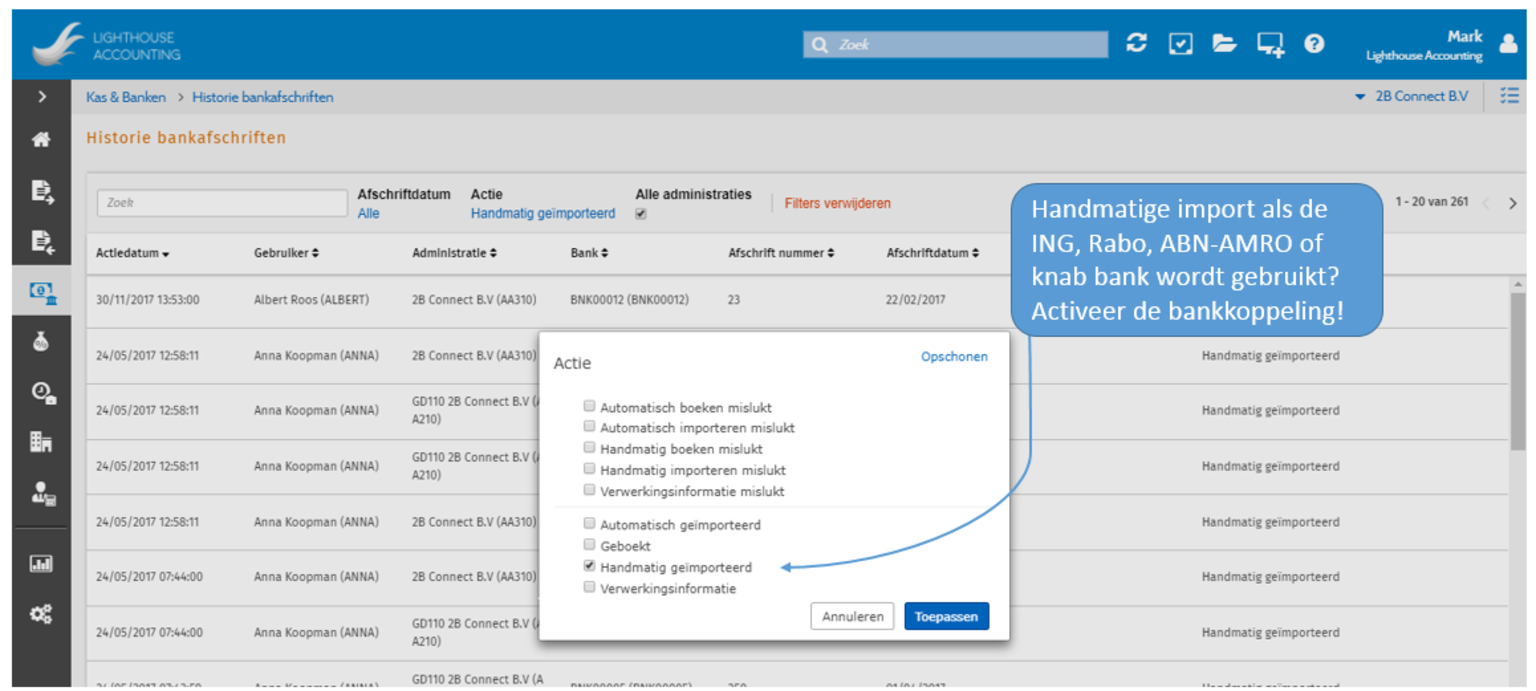Click the user profile icon next to Mark
The height and width of the screenshot is (691, 1536).
pyautogui.click(x=1508, y=44)
